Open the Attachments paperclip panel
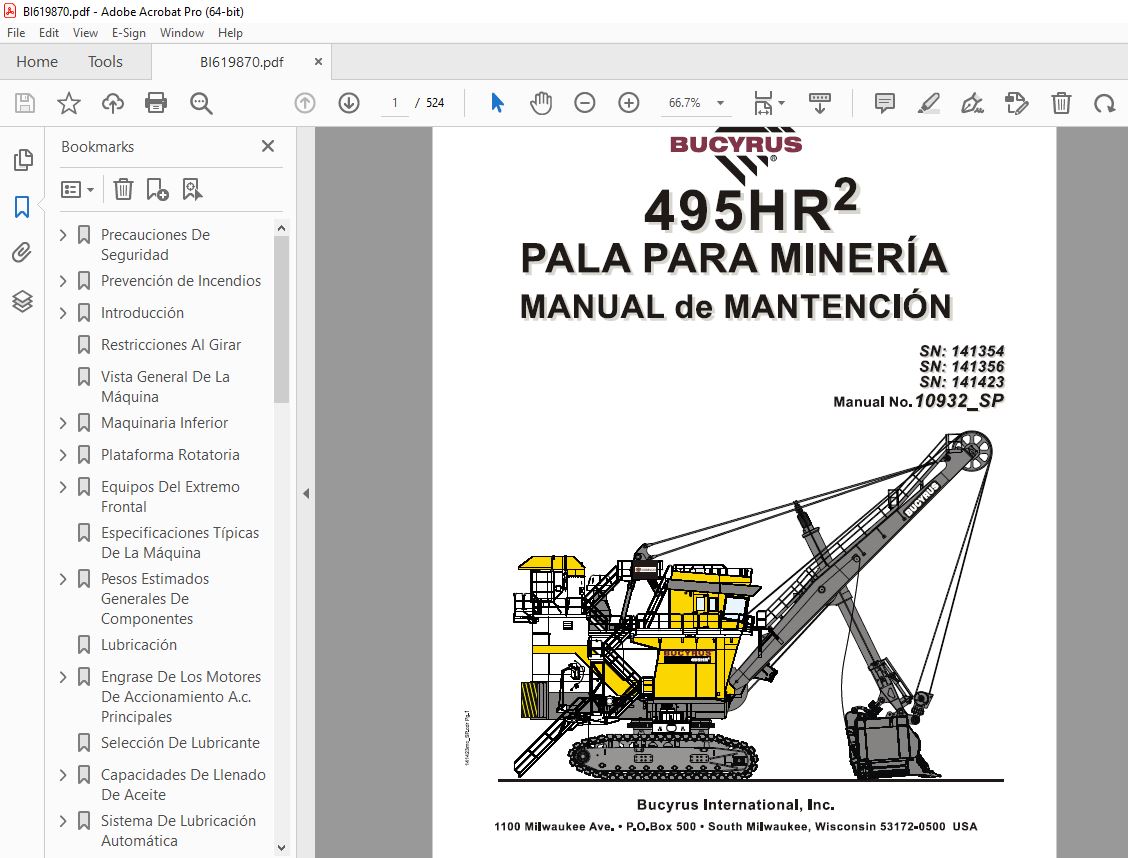Image resolution: width=1128 pixels, height=858 pixels. (x=22, y=253)
